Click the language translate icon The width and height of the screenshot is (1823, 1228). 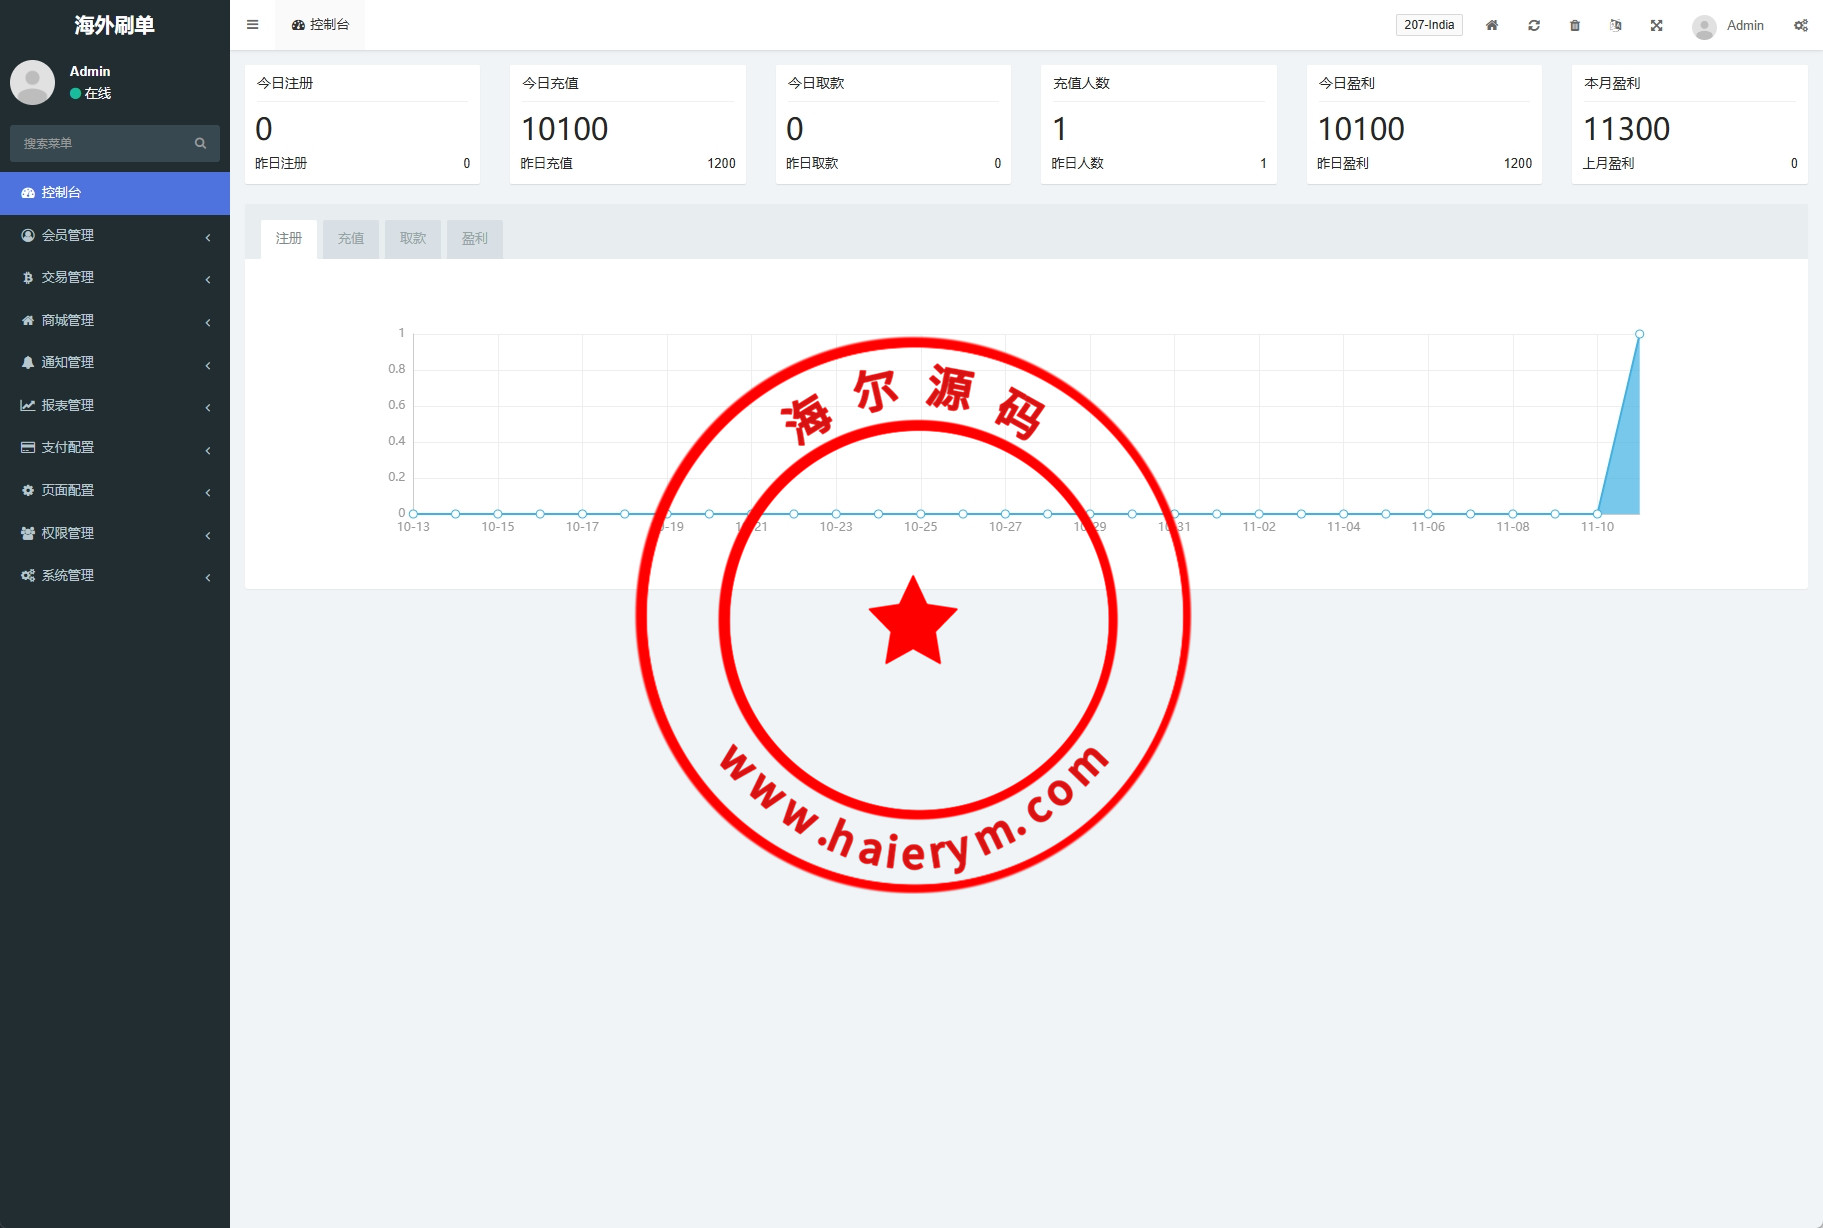(x=1615, y=25)
